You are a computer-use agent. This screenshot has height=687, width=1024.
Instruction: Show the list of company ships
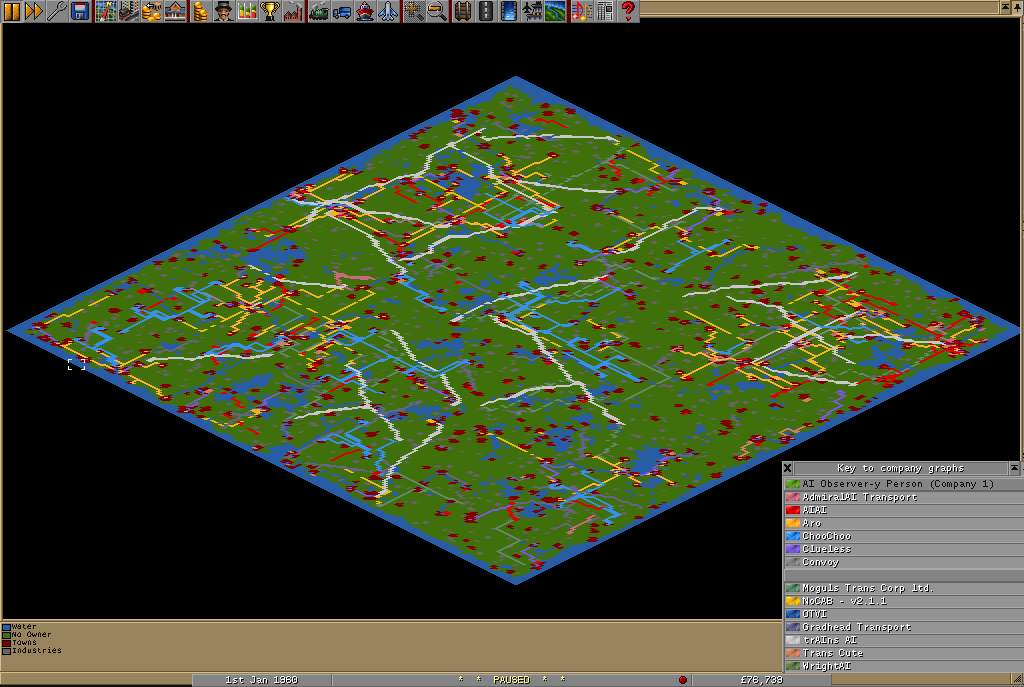365,11
